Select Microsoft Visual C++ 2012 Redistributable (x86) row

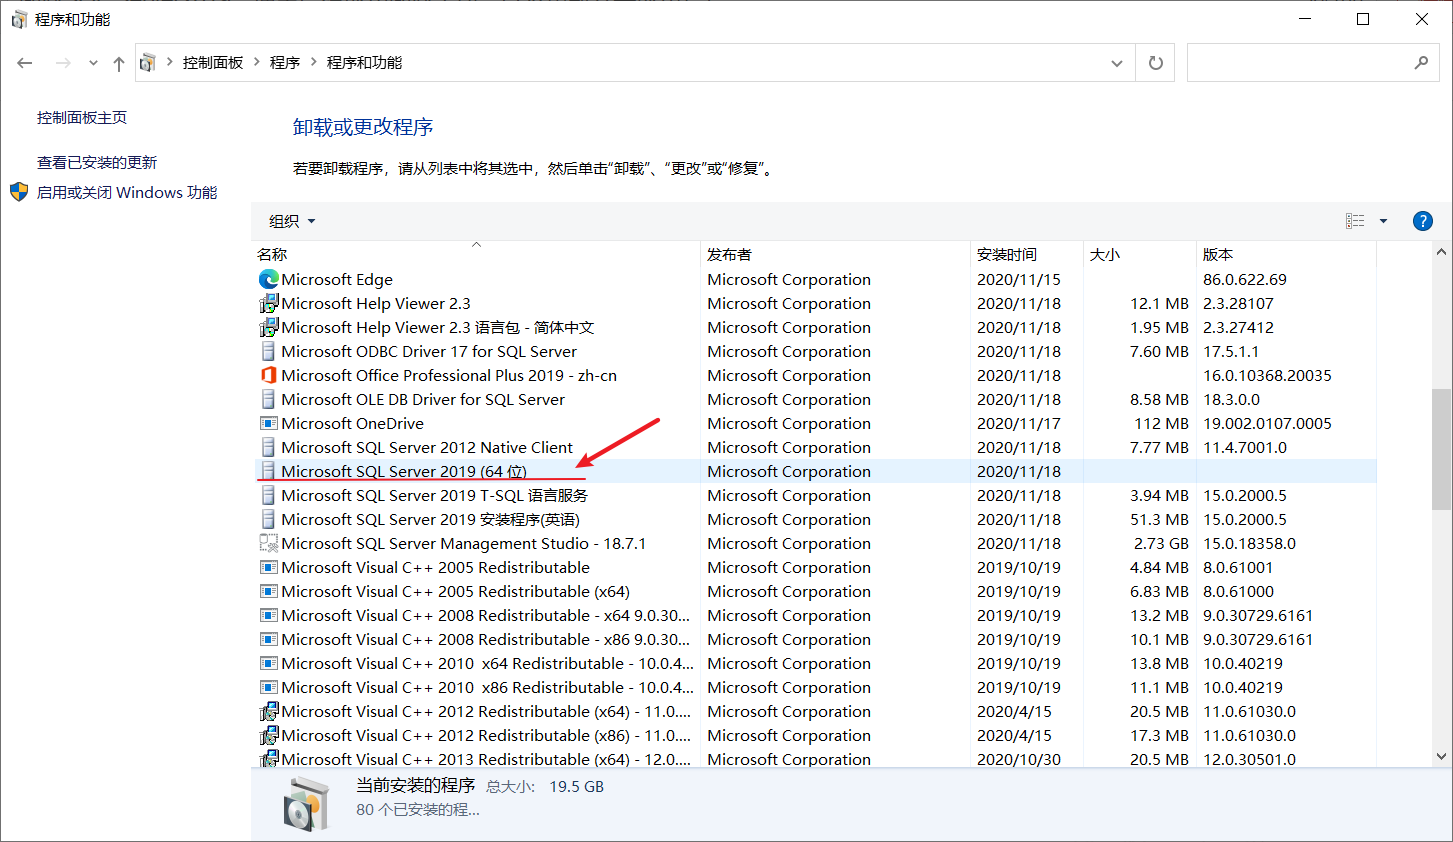[x=816, y=735]
